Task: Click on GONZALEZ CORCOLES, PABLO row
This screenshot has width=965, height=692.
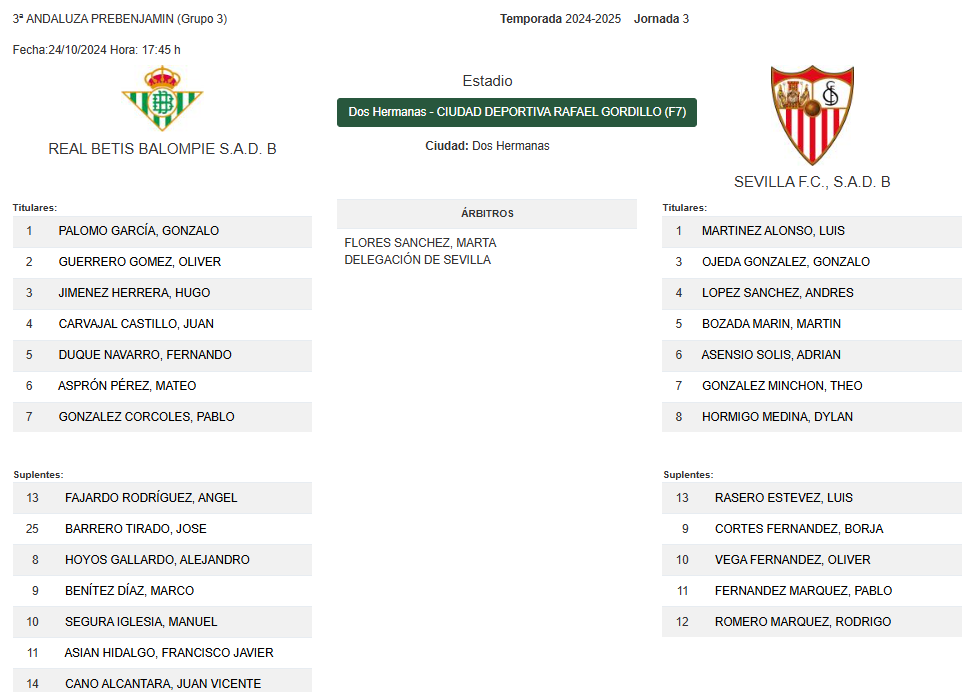Action: [x=162, y=417]
